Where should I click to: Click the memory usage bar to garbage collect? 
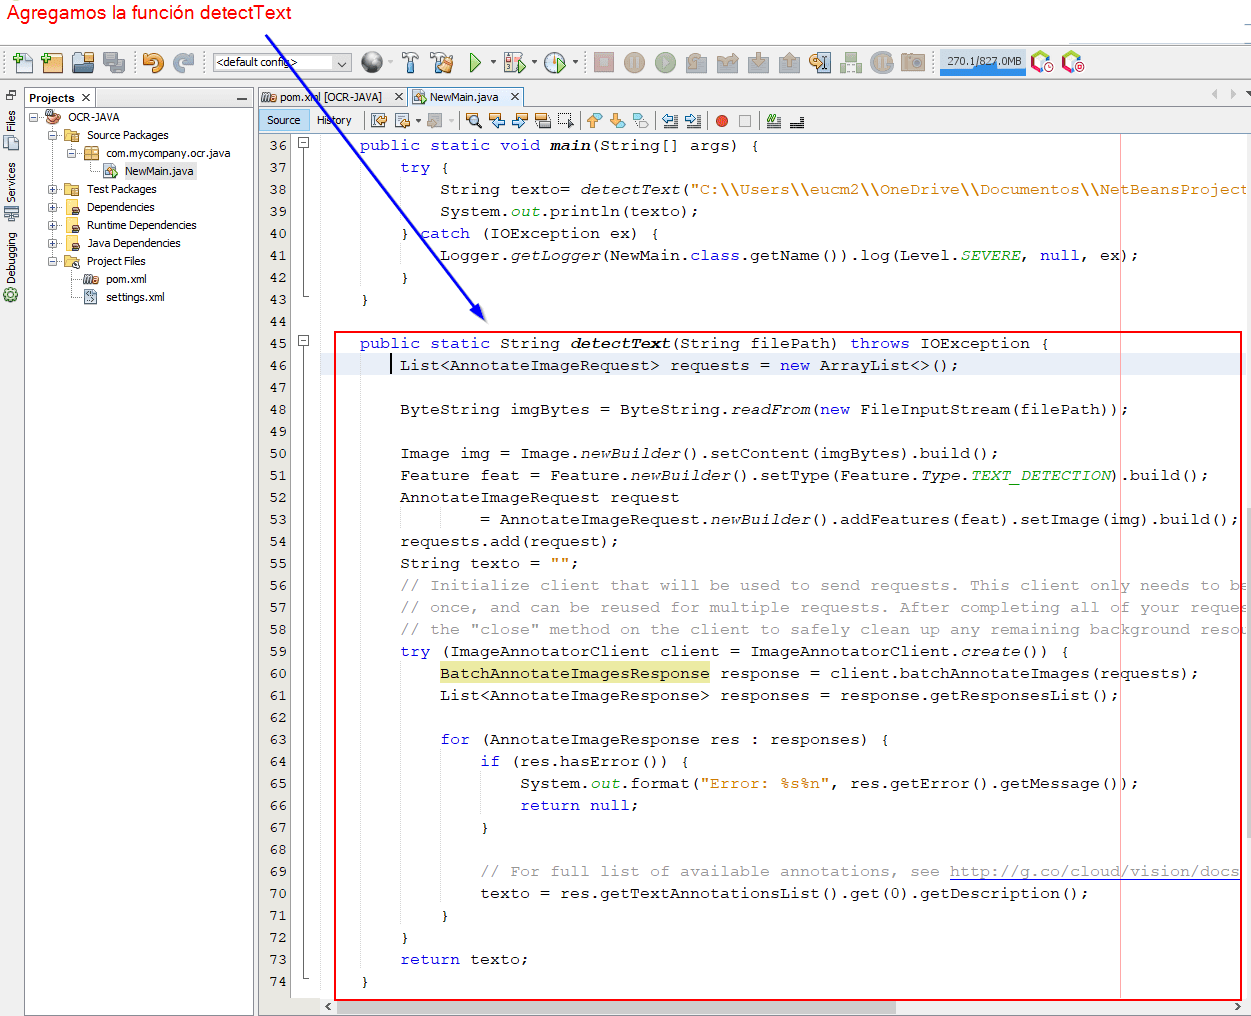coord(983,62)
